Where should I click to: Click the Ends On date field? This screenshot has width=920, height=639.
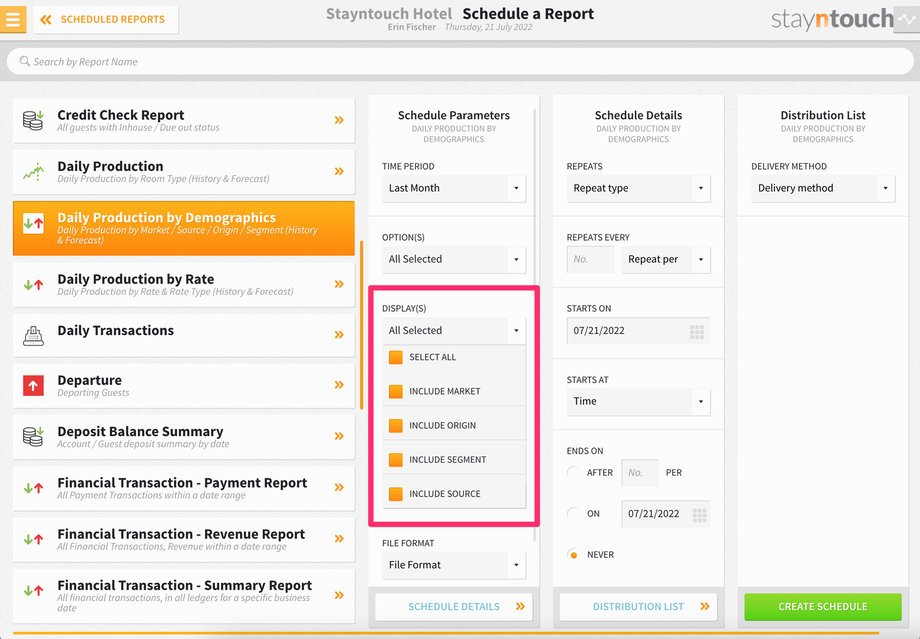(666, 514)
